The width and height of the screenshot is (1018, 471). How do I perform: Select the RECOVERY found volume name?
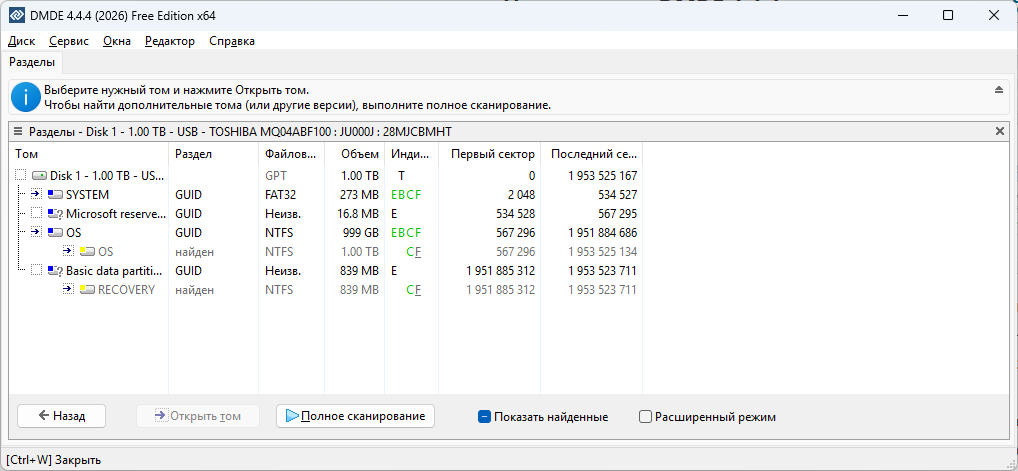126,290
